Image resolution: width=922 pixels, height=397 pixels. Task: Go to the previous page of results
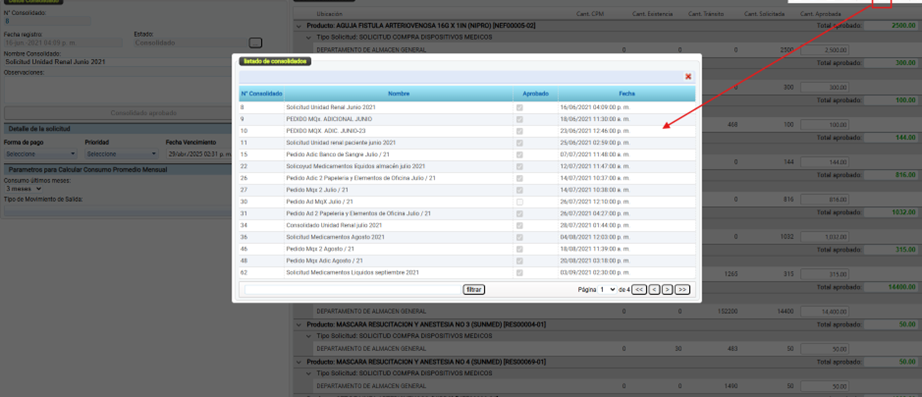tap(654, 289)
